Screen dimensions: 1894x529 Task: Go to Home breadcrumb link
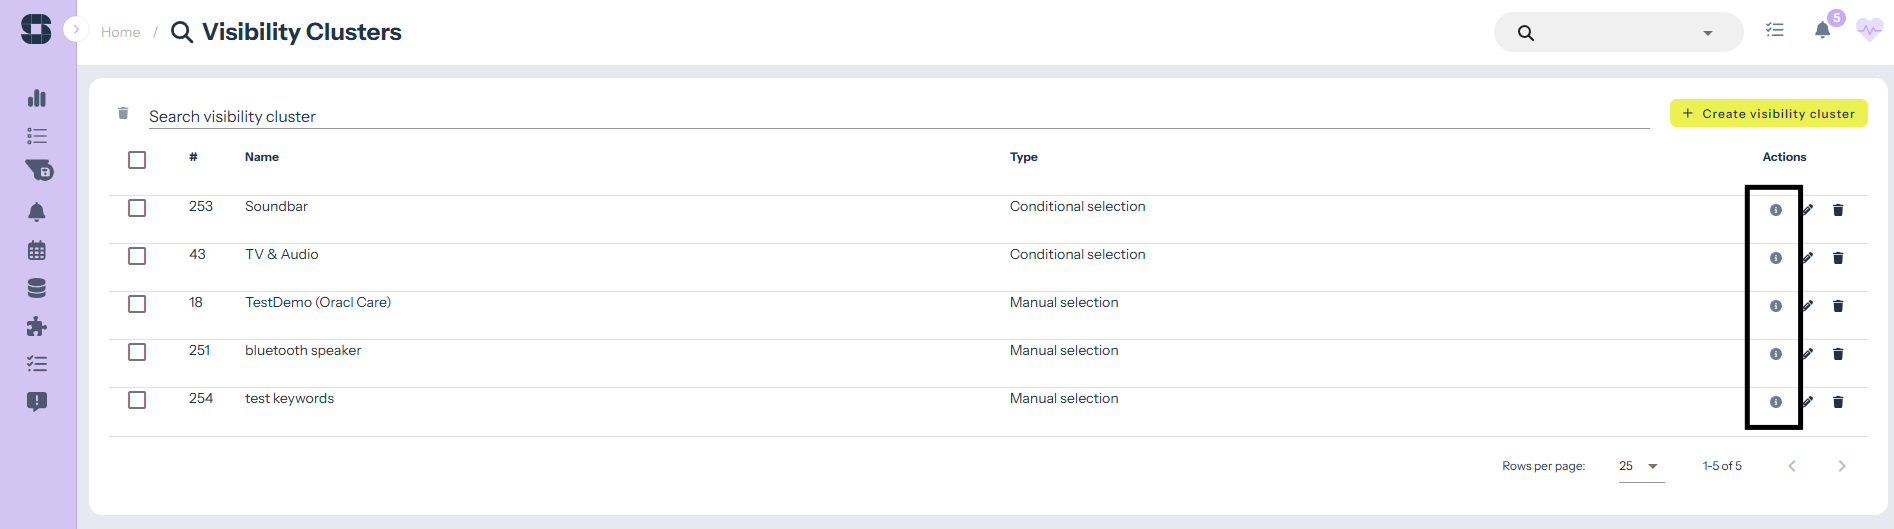[x=120, y=32]
